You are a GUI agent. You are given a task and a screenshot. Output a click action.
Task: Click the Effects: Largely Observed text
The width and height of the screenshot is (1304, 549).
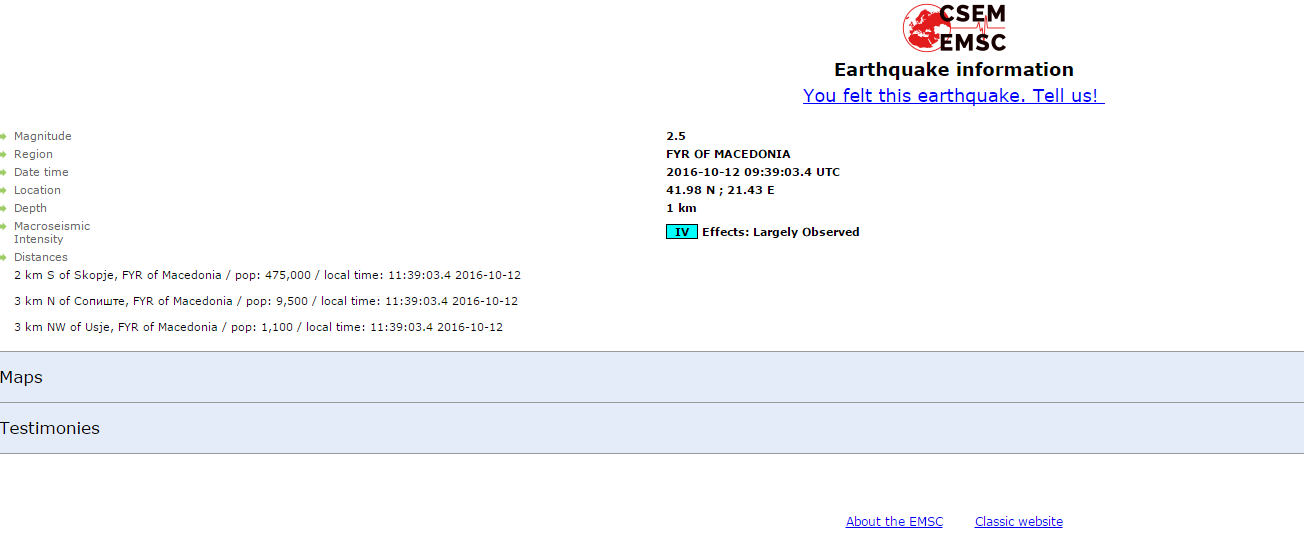(x=781, y=232)
